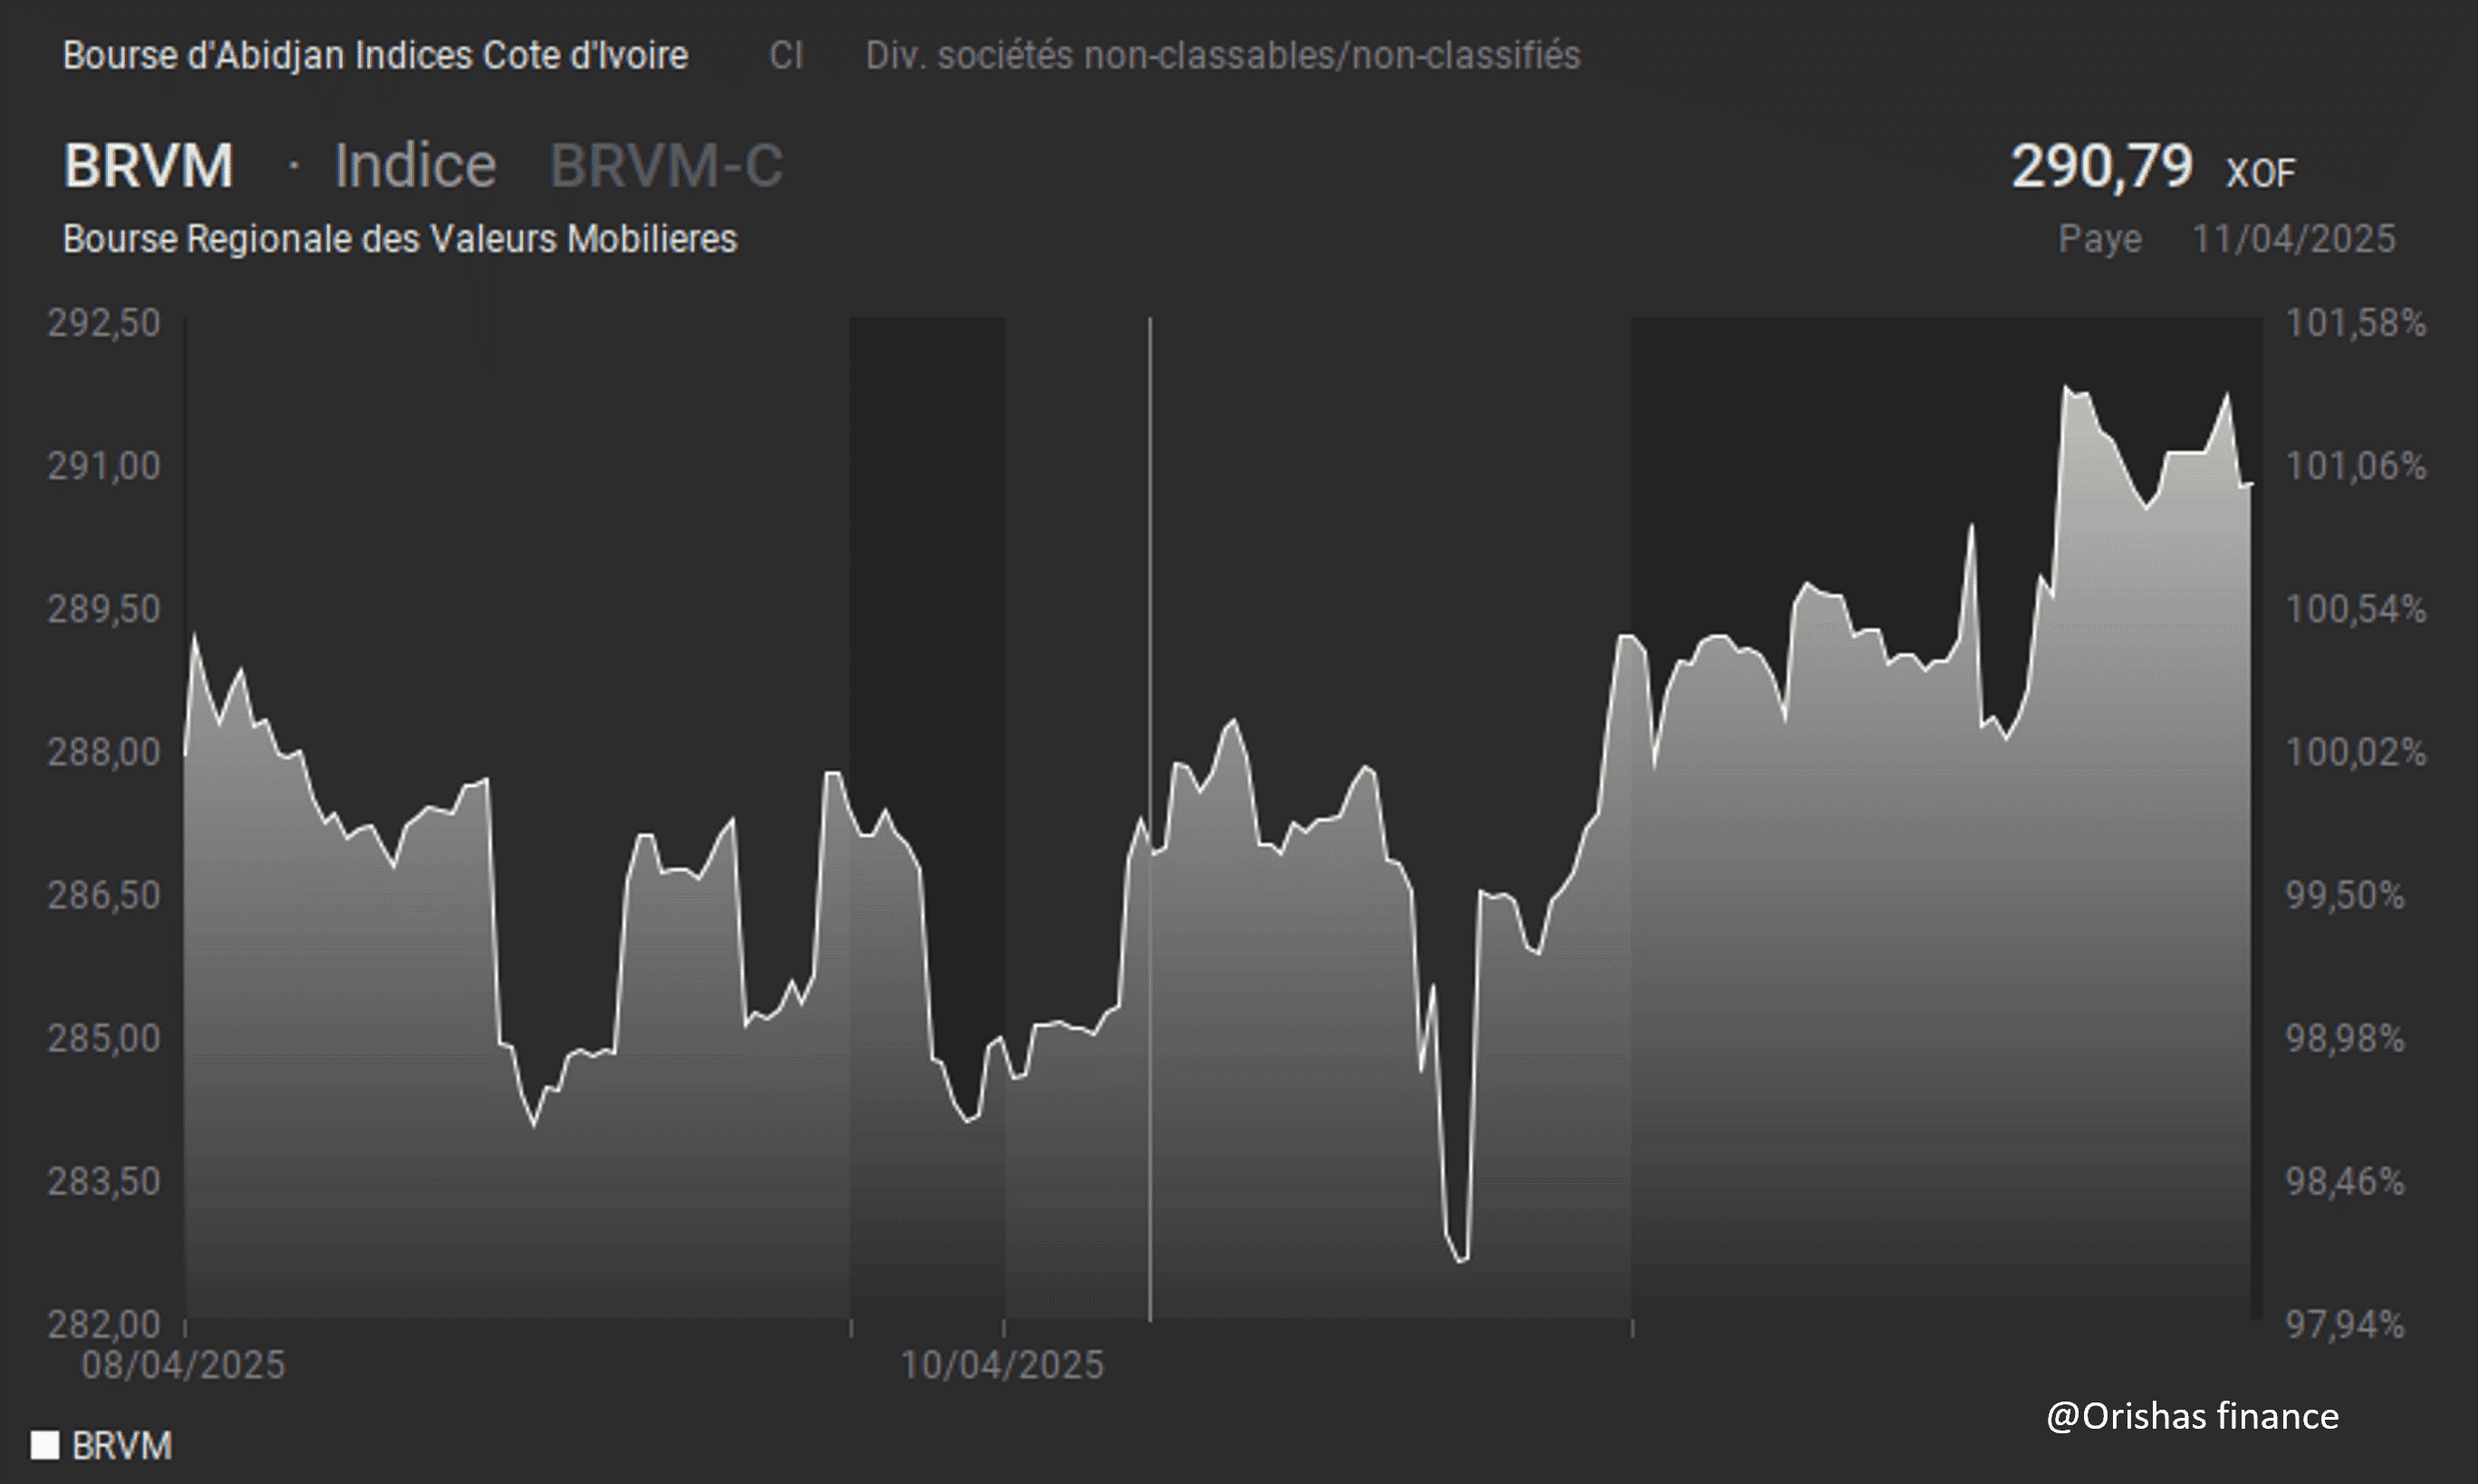Click the 08/04/2025 date on the time axis
Viewport: 2478px width, 1484px height.
tap(183, 1365)
